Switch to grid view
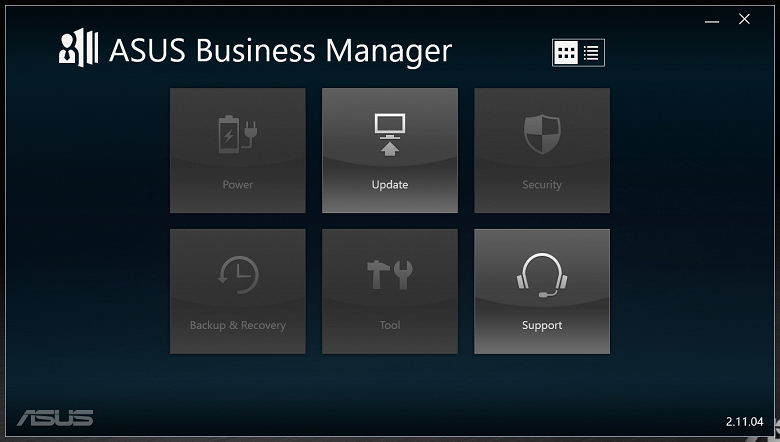 tap(566, 52)
